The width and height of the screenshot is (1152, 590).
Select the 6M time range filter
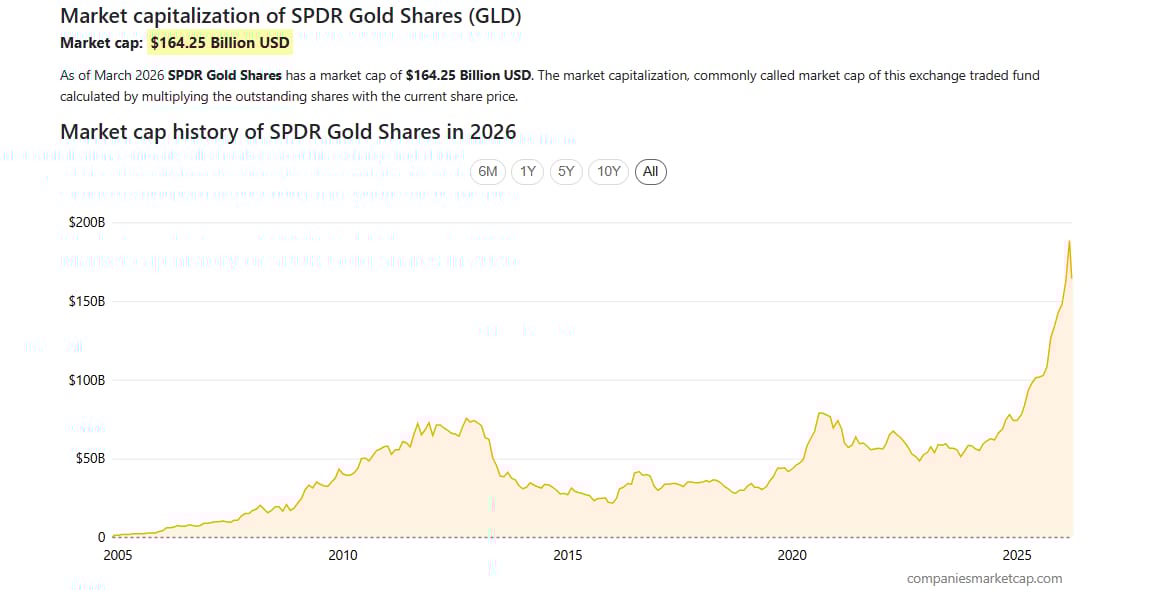pos(487,171)
